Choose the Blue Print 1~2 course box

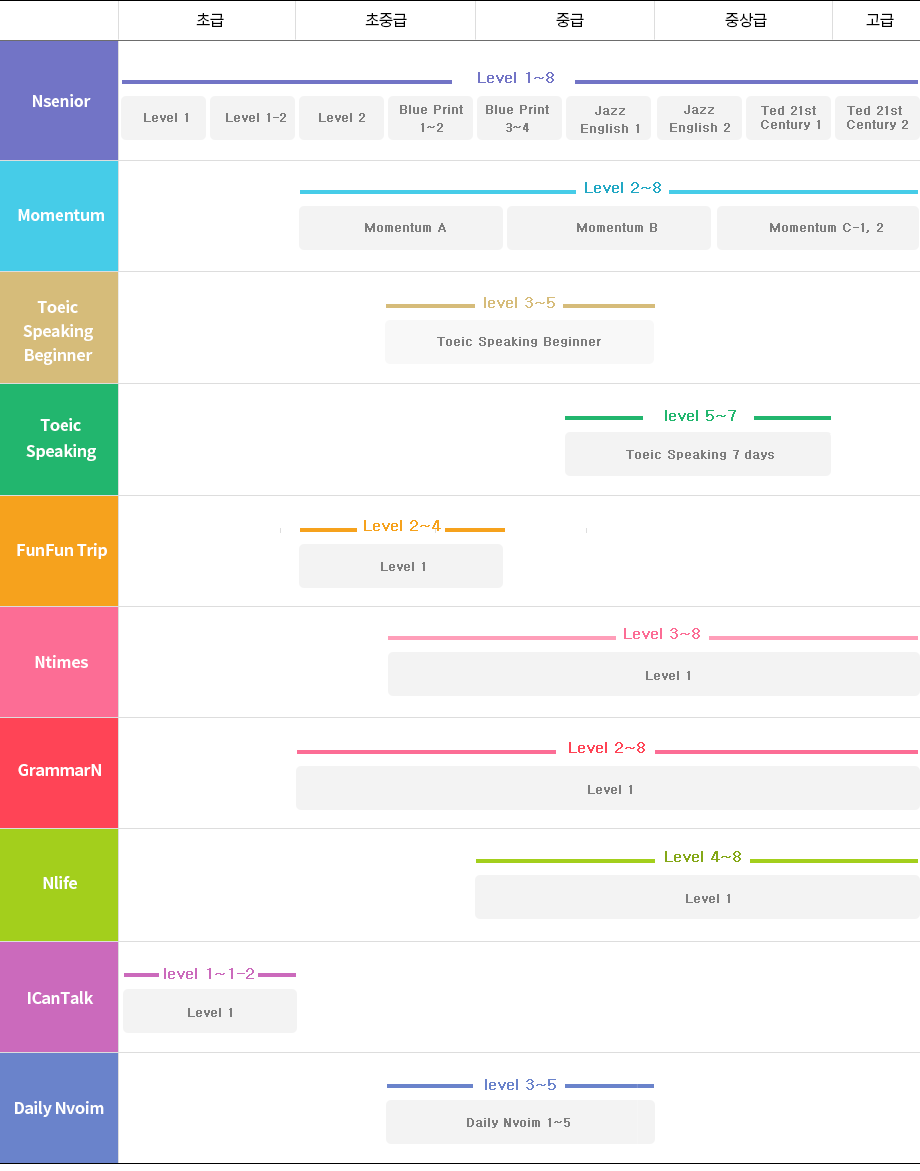(430, 118)
